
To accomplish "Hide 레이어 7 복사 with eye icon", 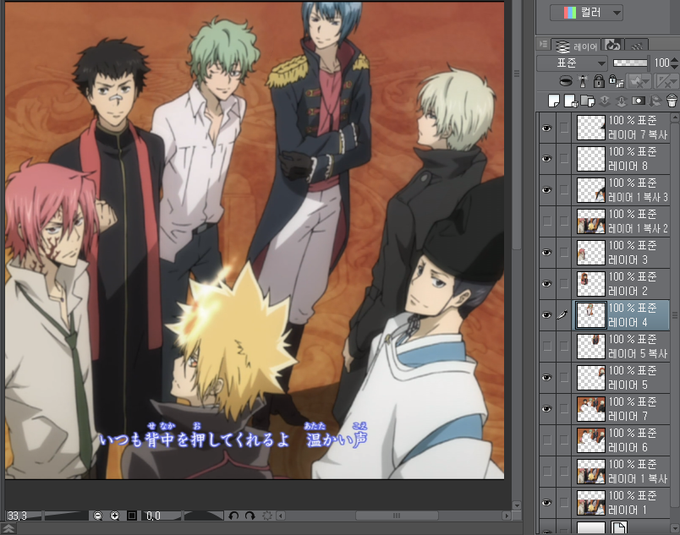I will [547, 128].
